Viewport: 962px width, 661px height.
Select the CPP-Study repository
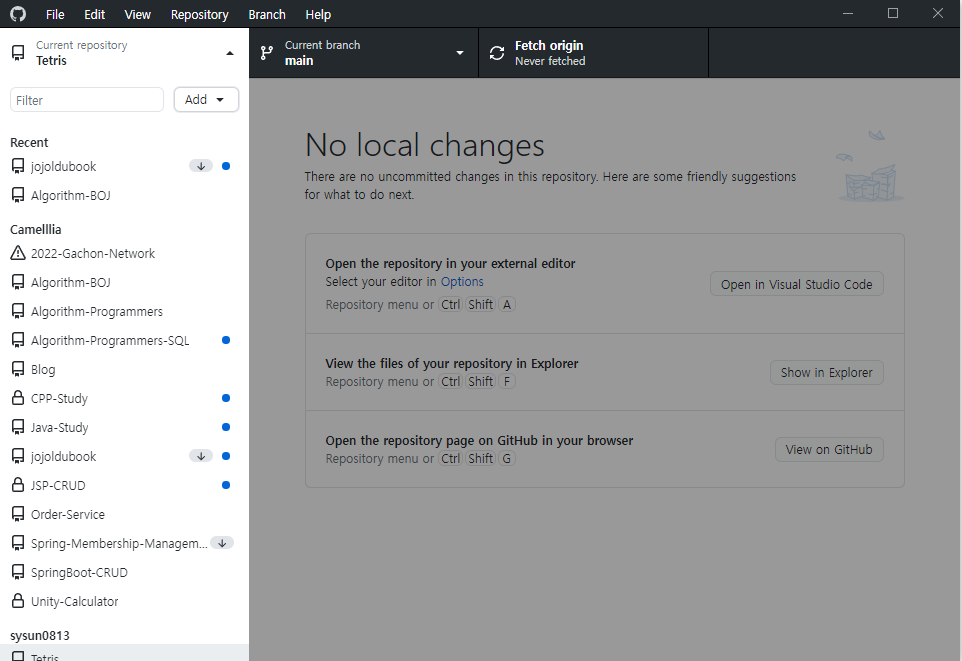click(125, 398)
